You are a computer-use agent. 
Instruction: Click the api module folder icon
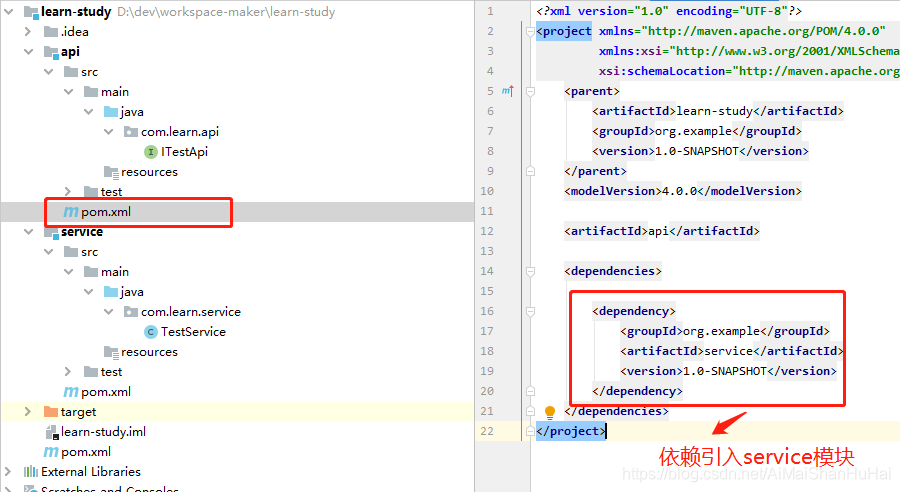52,52
